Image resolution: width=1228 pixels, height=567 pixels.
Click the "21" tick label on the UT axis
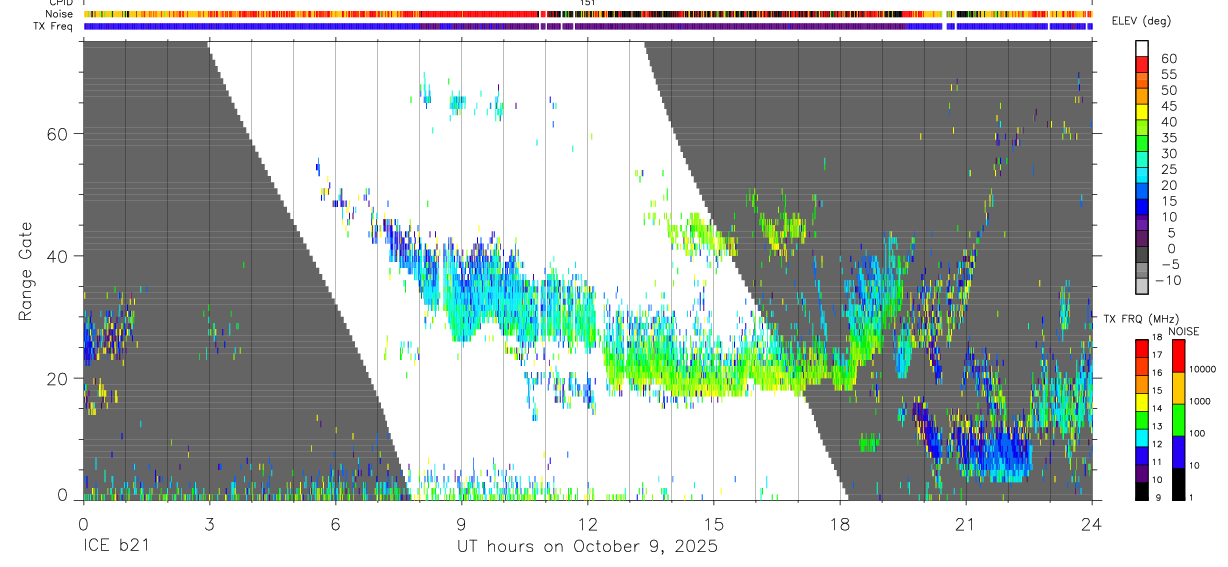(965, 523)
